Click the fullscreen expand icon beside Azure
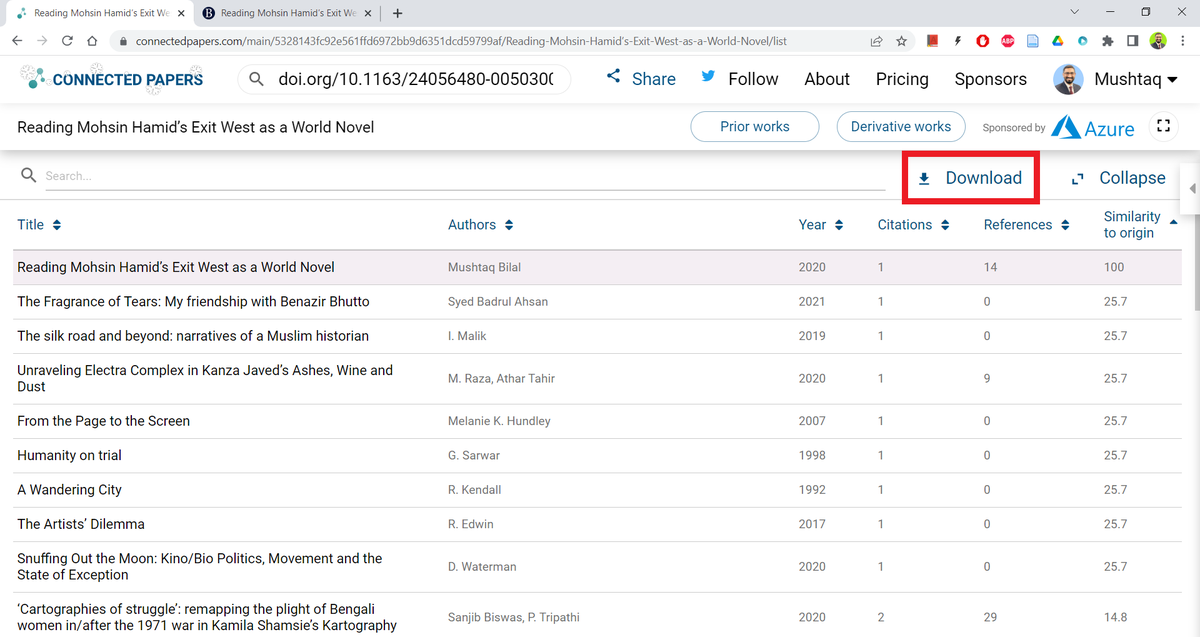The height and width of the screenshot is (637, 1200). pyautogui.click(x=1163, y=126)
